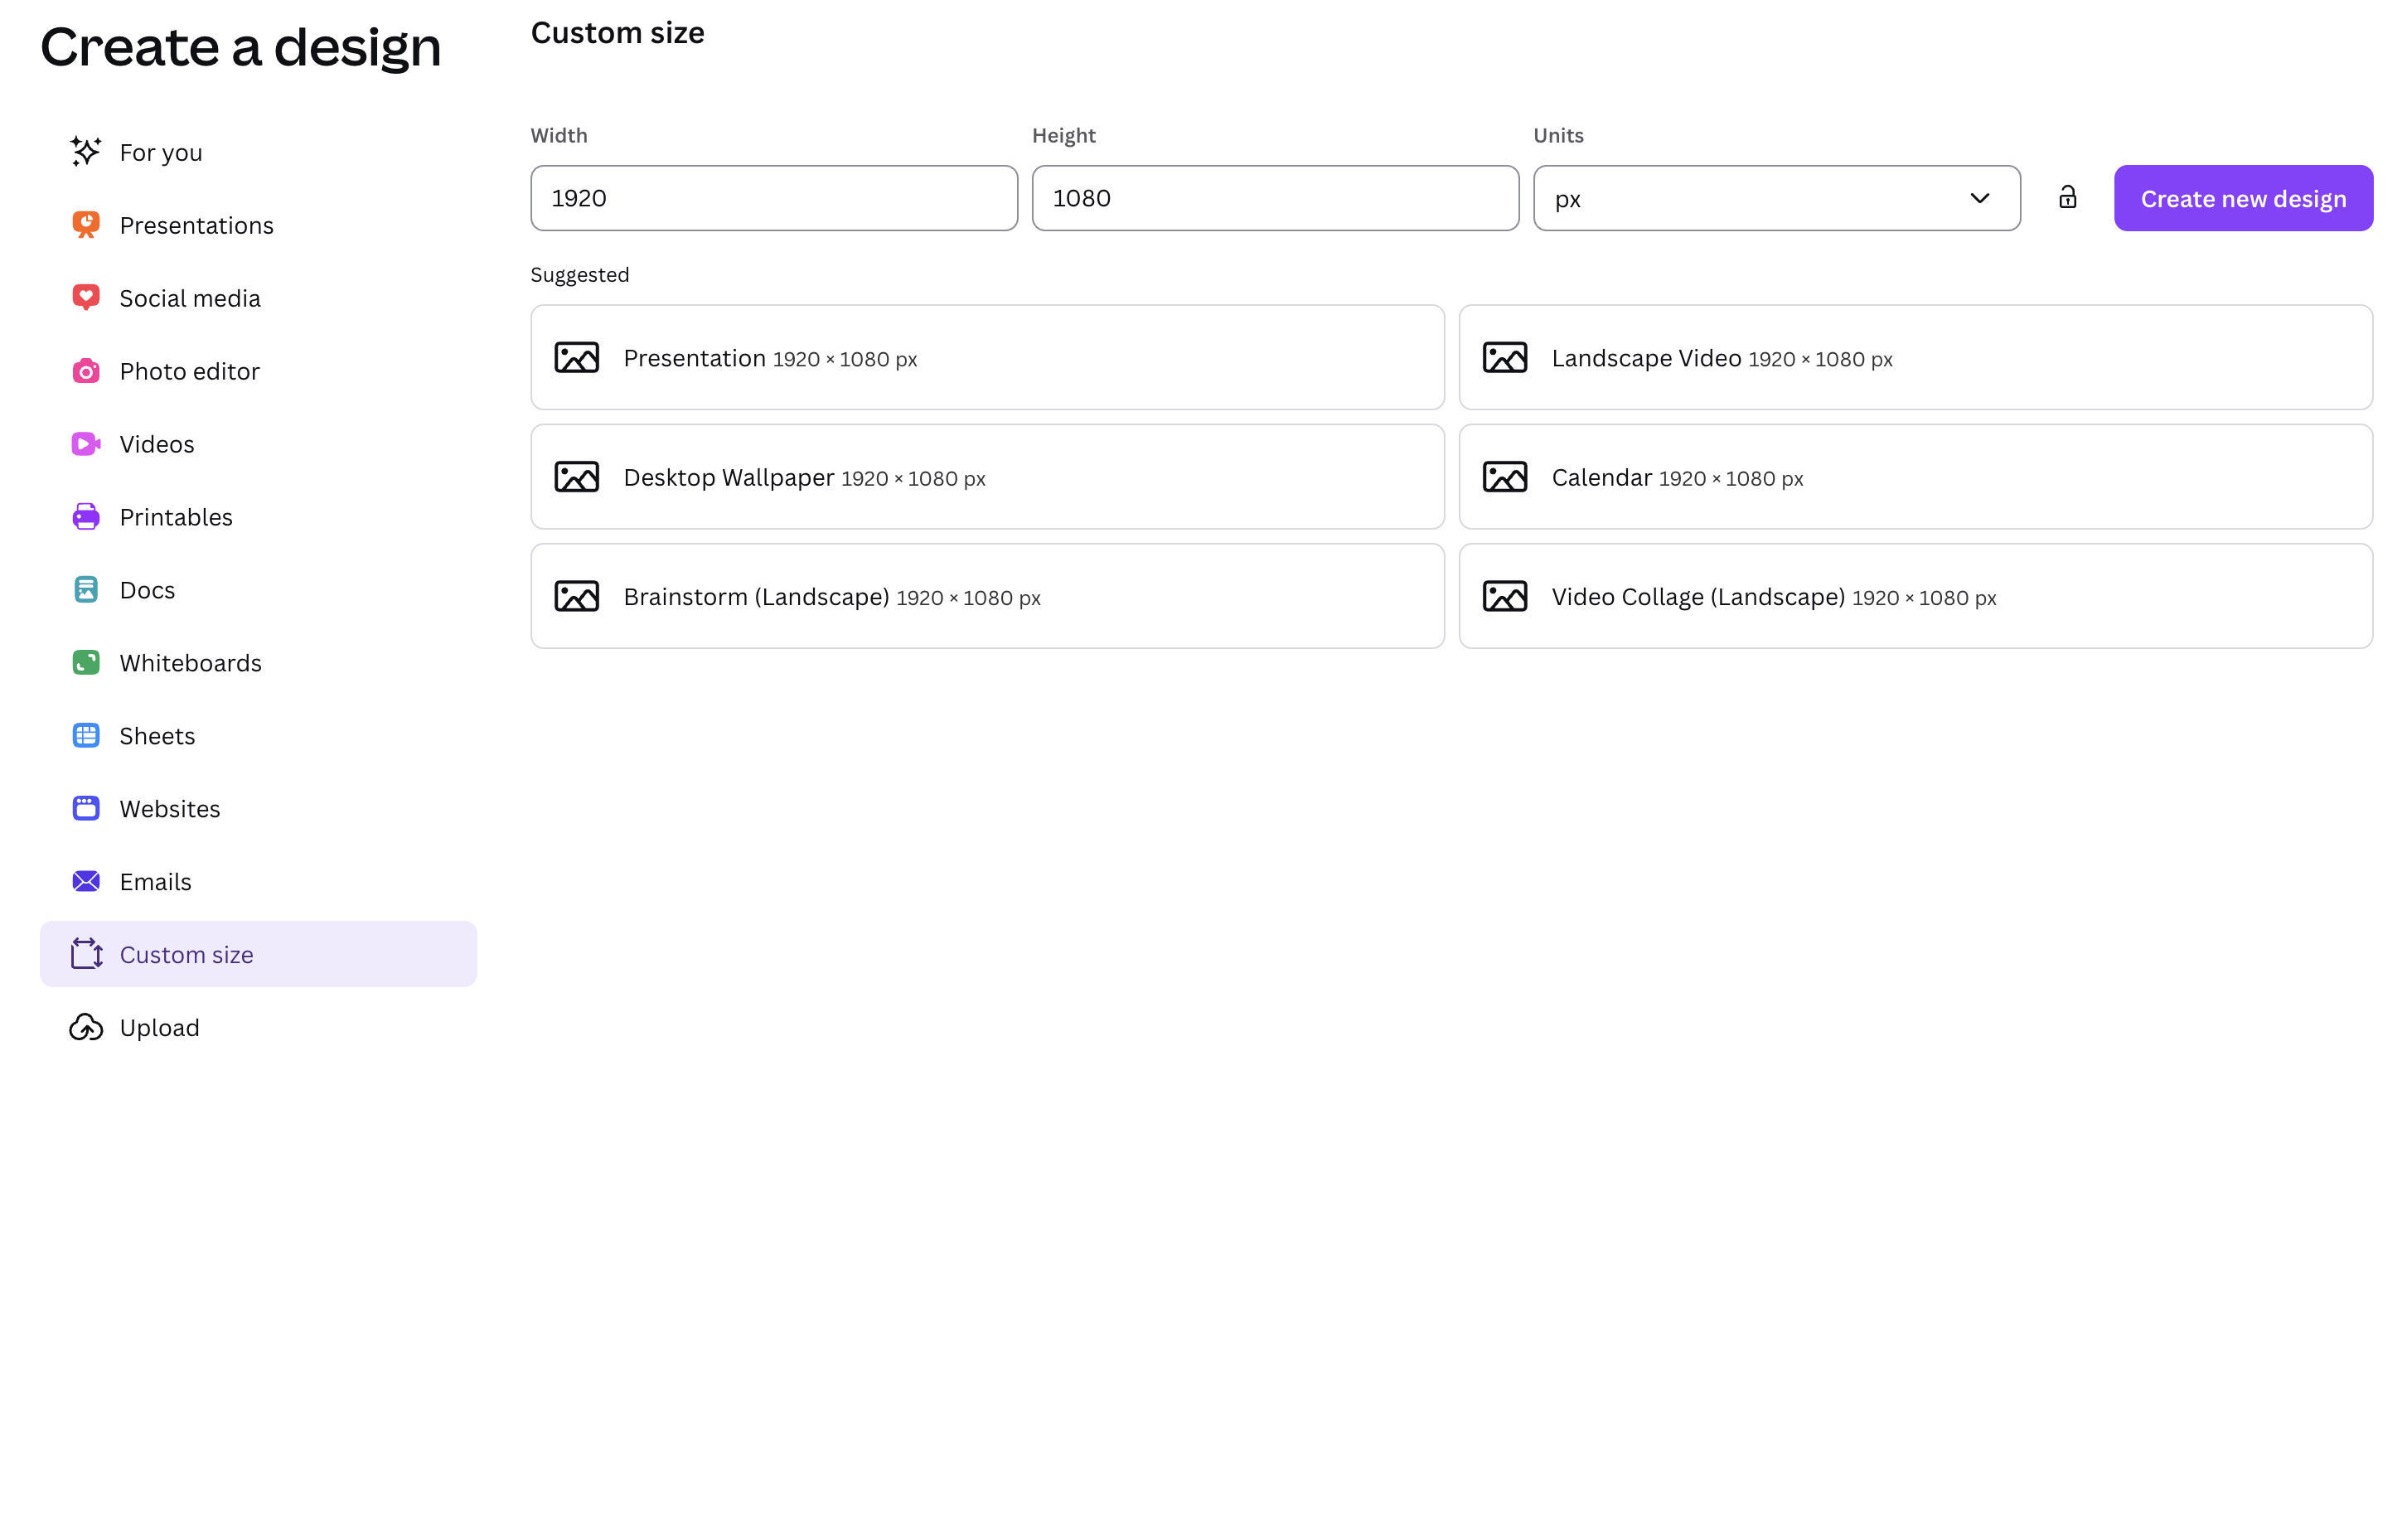
Task: Select the Custom size menu item
Action: click(258, 954)
